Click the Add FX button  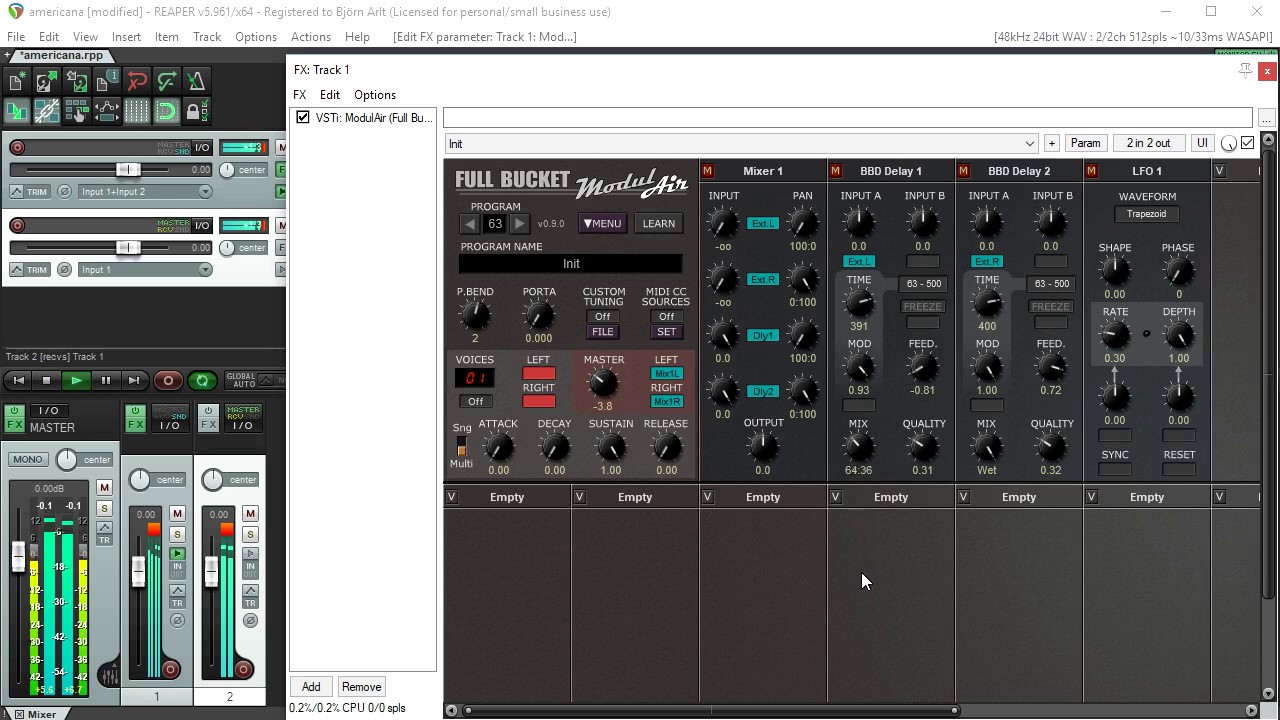point(311,687)
